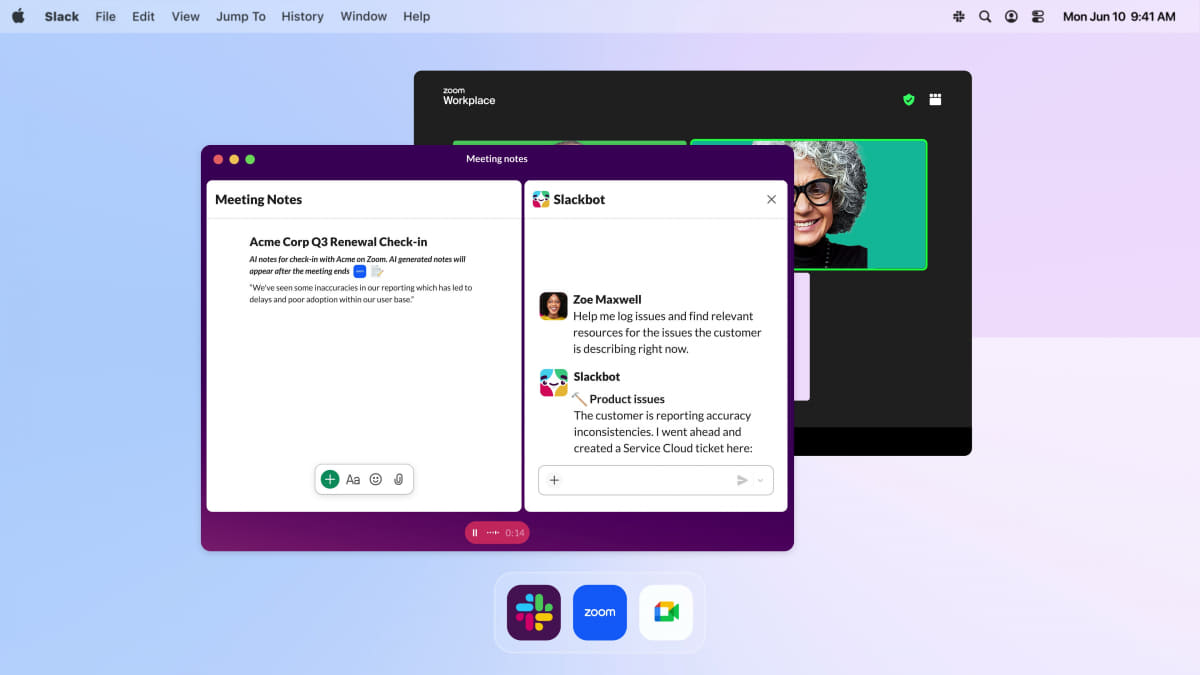Pause the meeting recording

click(x=475, y=533)
